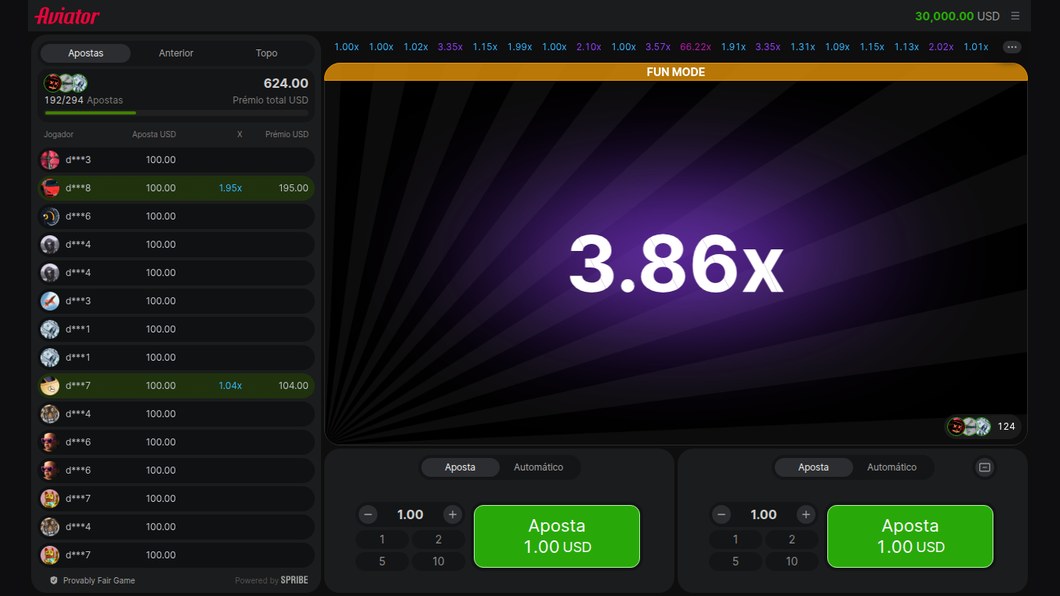The height and width of the screenshot is (596, 1060).
Task: Click the FUN MODE banner
Action: [x=675, y=72]
